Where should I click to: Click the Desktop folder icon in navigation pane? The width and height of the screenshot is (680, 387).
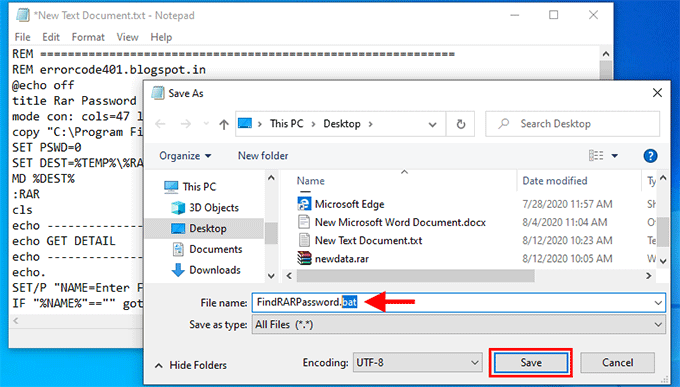click(x=178, y=229)
